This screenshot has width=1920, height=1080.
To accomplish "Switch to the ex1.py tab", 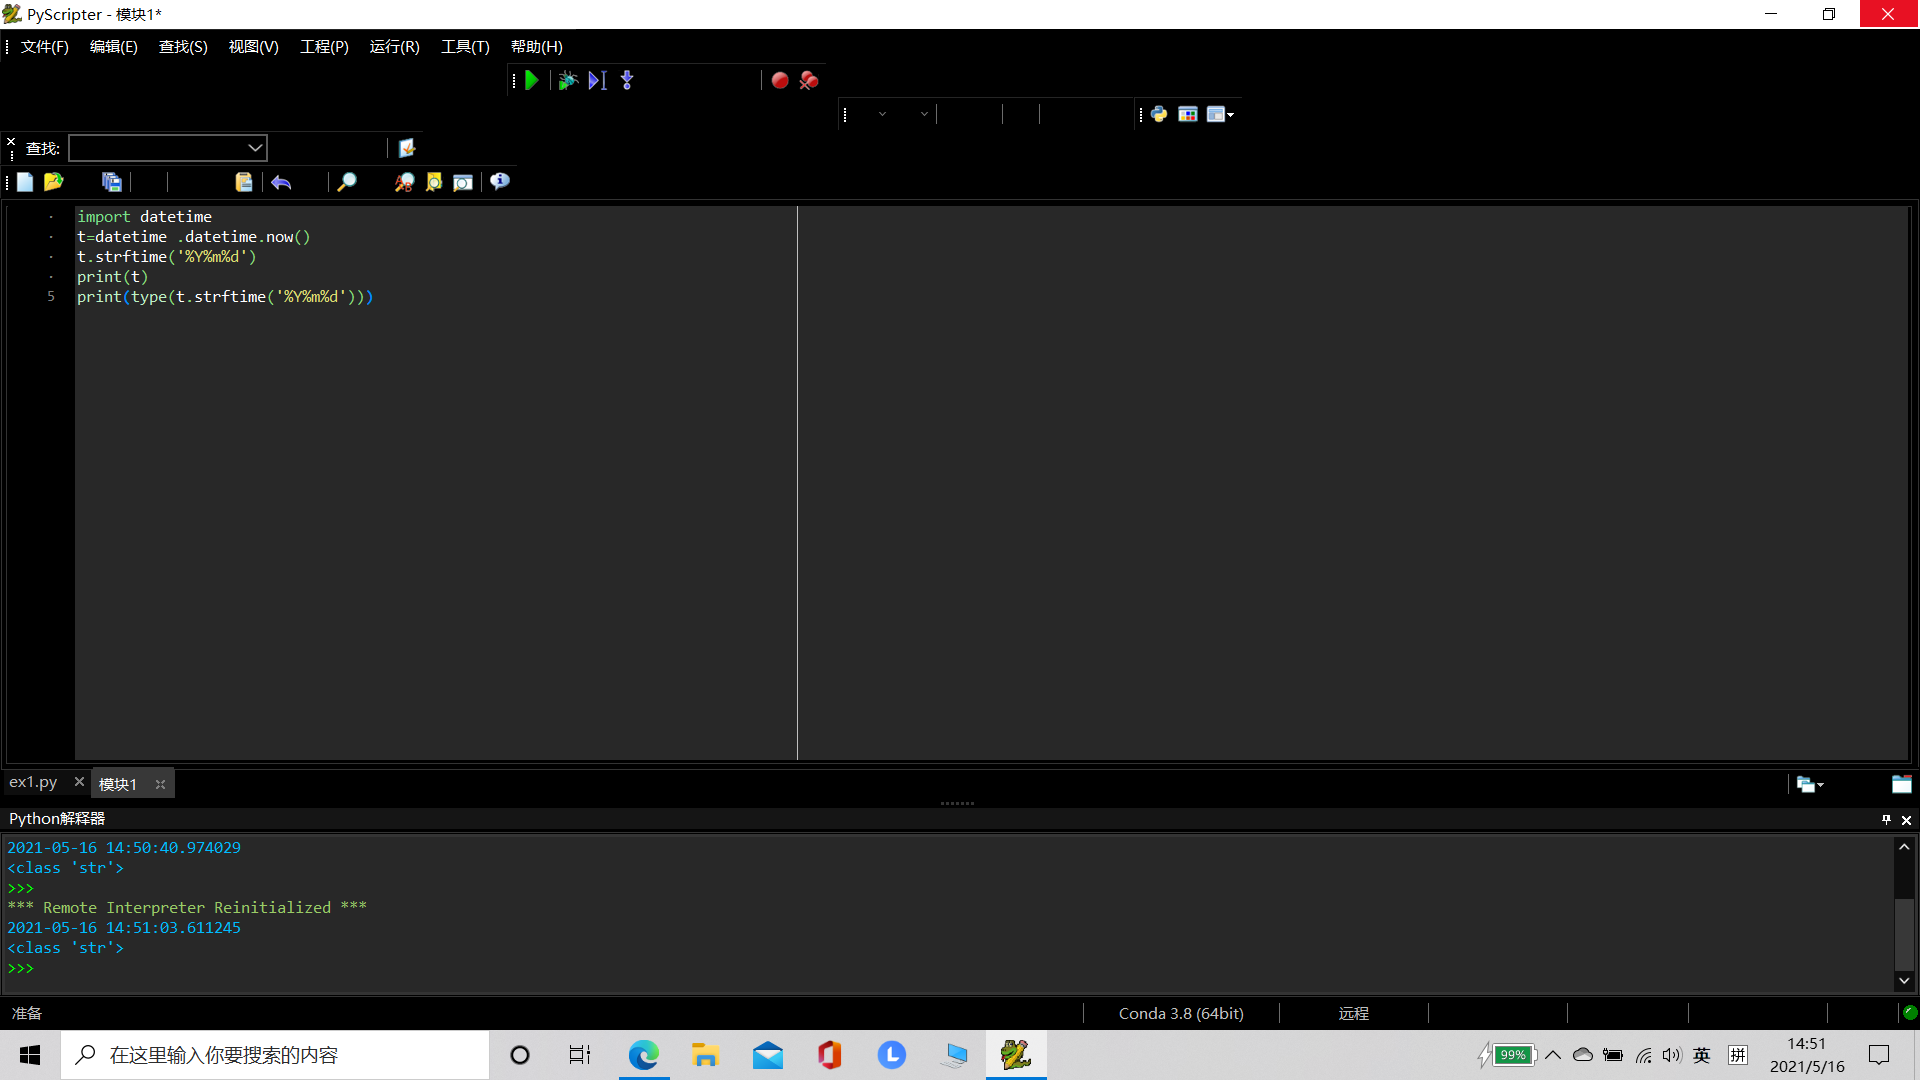I will 33,783.
